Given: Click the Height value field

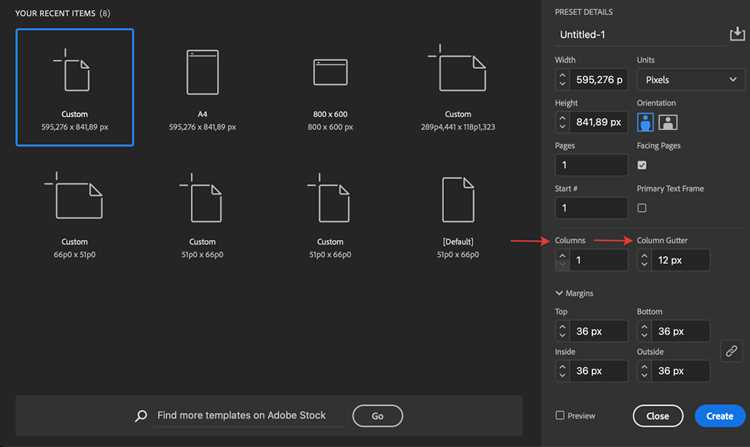Looking at the screenshot, I should click(x=599, y=122).
